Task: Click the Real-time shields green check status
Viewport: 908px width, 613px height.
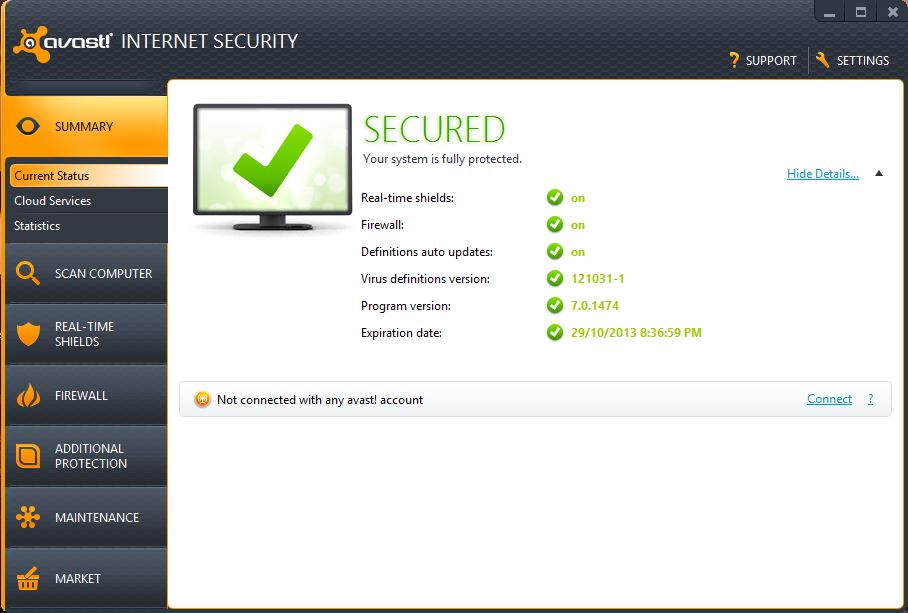Action: [x=555, y=197]
